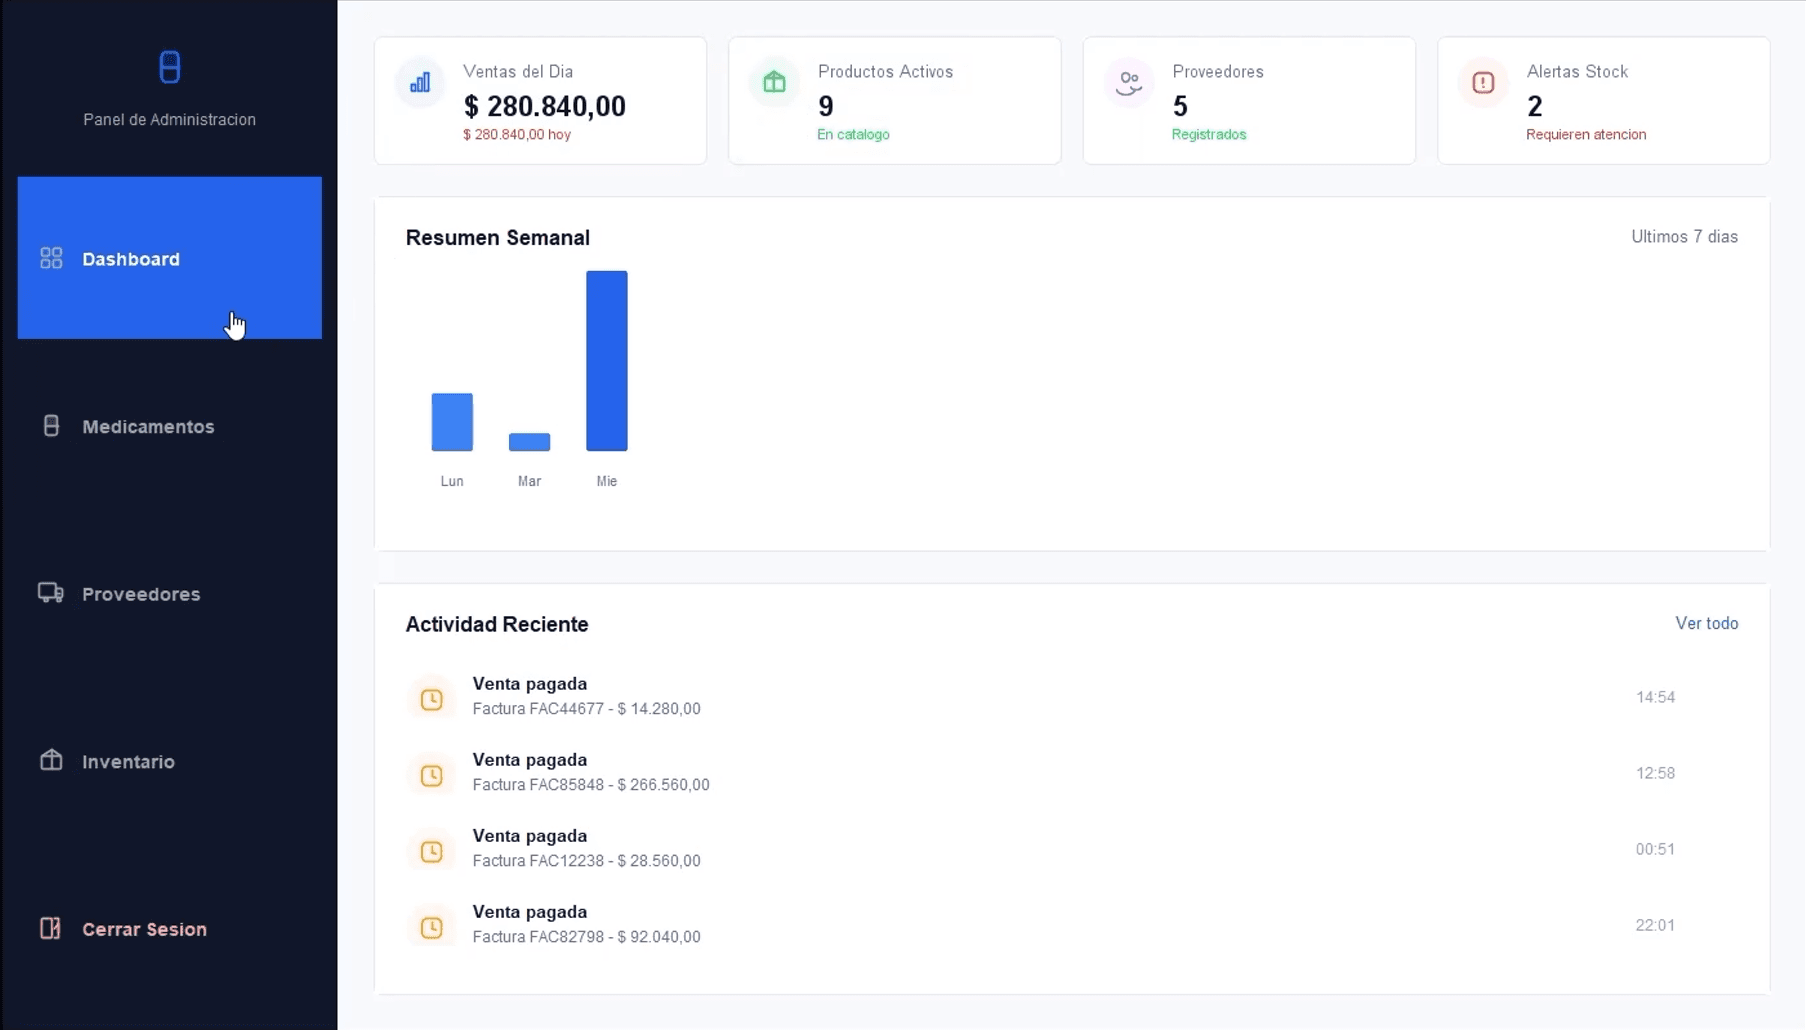
Task: Click the pill logo above Panel de Administracion
Action: 170,67
